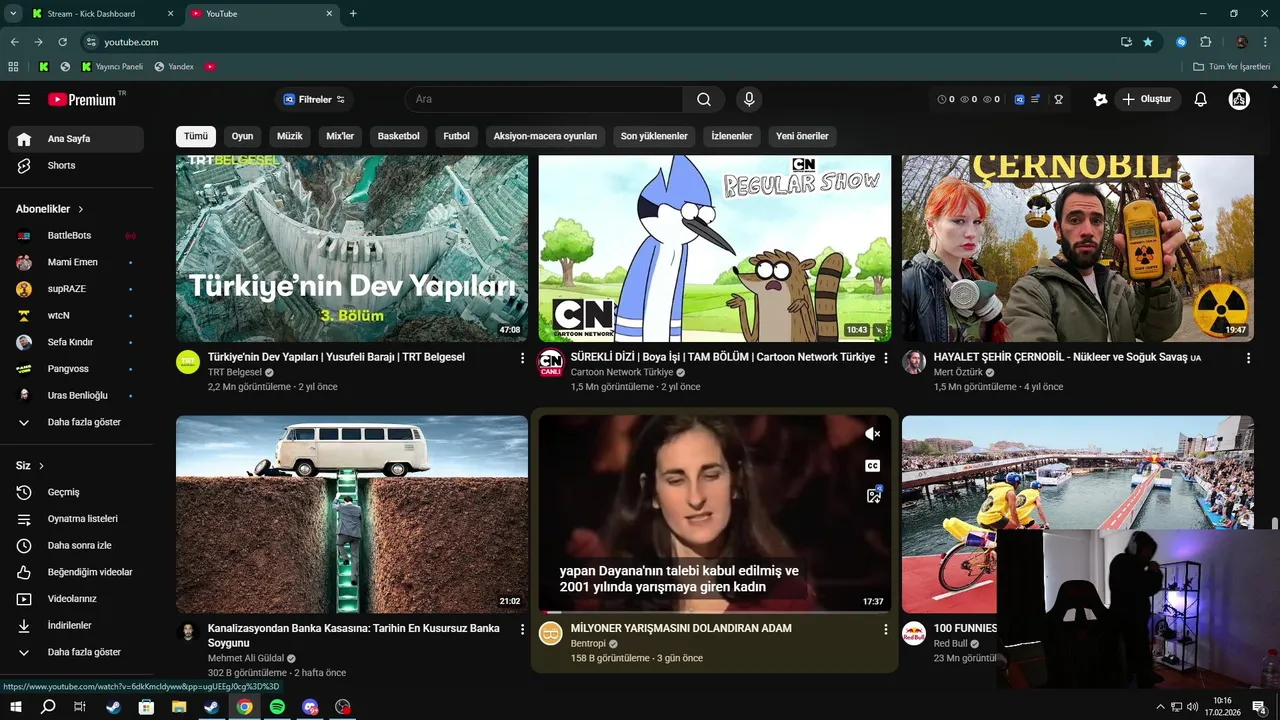Start voice search with the microphone
The image size is (1280, 720).
pyautogui.click(x=748, y=99)
